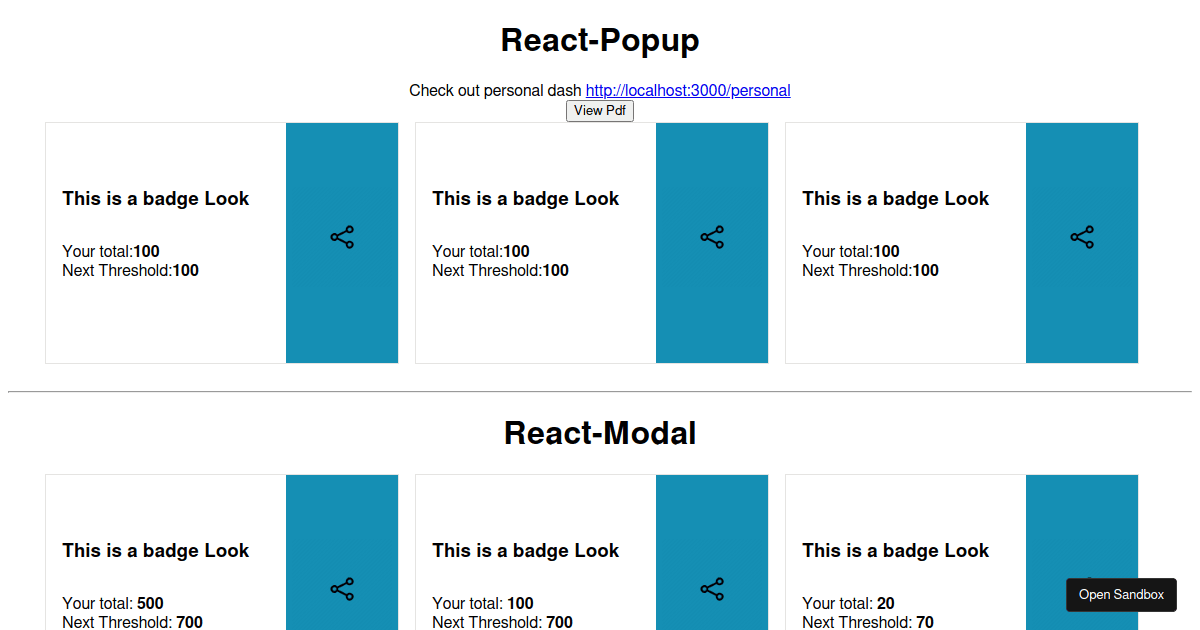Select the share icon on the third React-Popup badge

(1081, 237)
